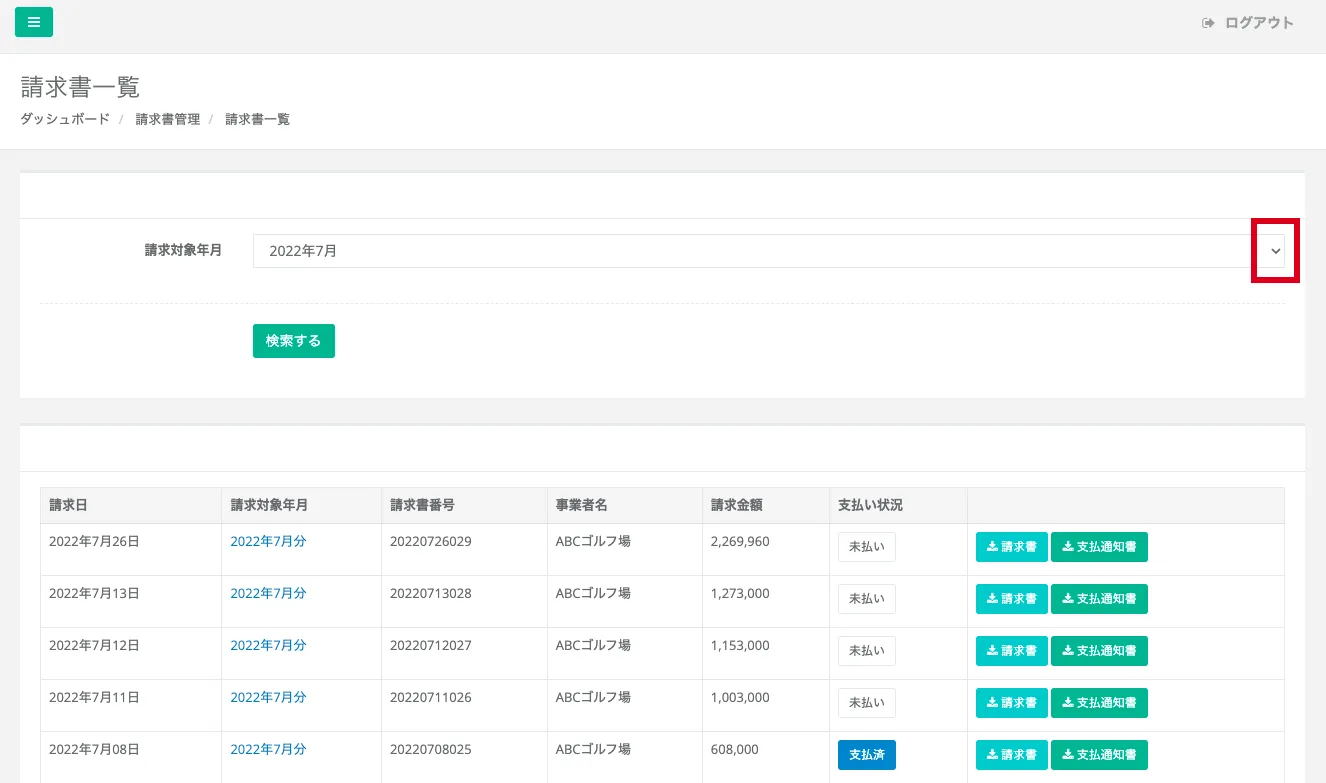Click the ログアウト logout icon
1326x783 pixels.
[x=1208, y=23]
